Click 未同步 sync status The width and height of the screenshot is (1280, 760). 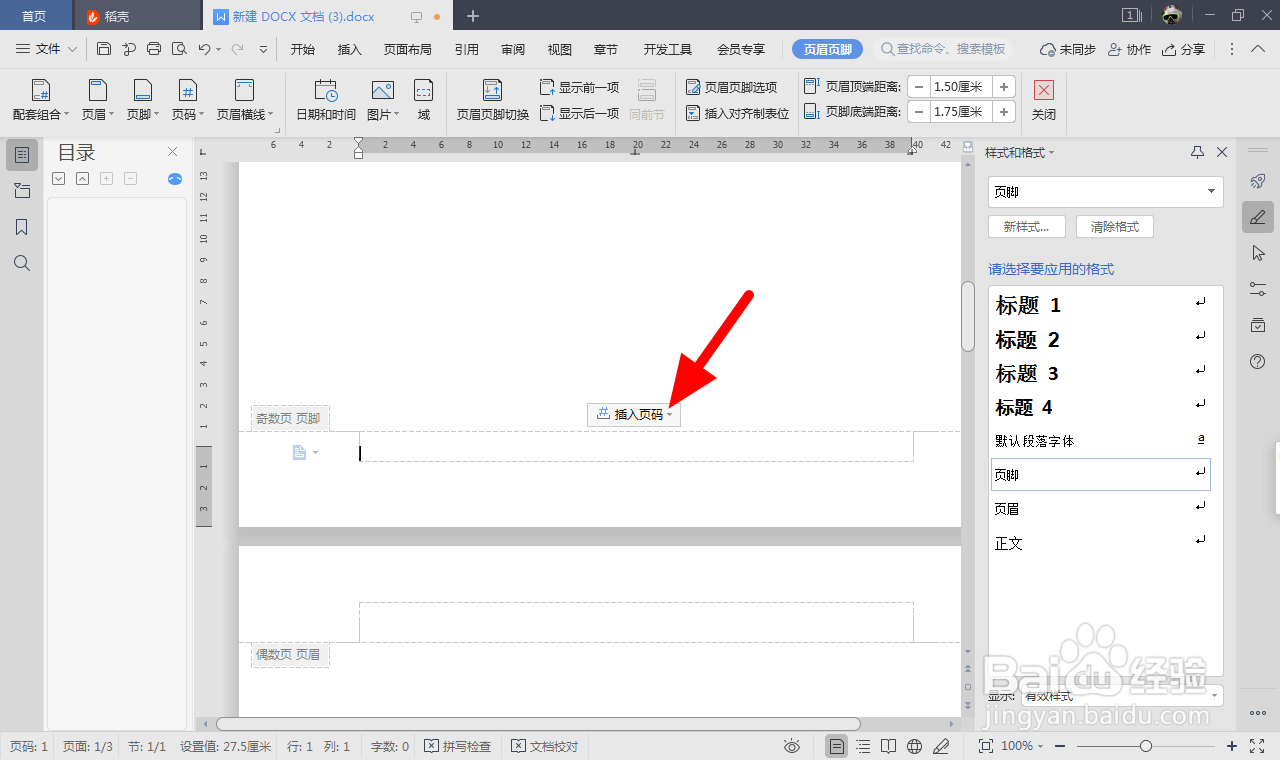[x=1068, y=49]
